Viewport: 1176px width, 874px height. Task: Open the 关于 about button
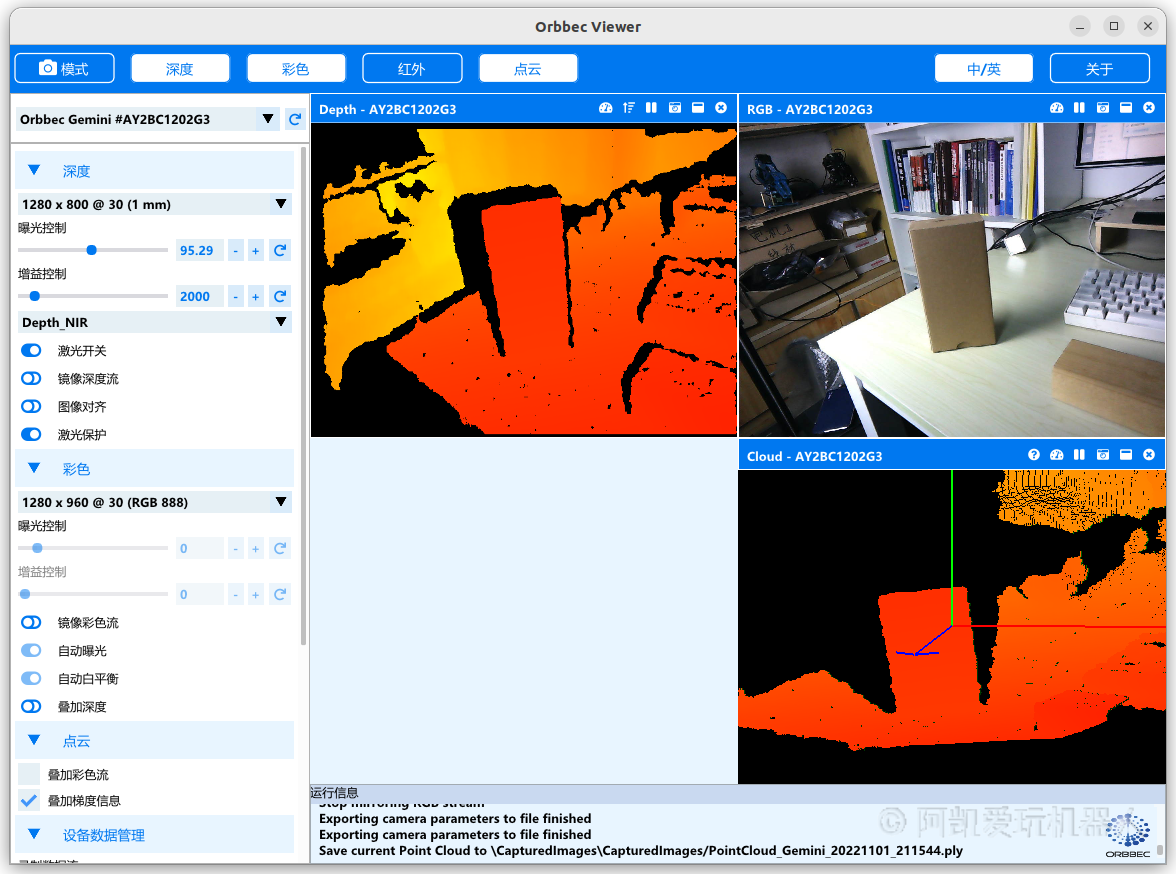click(1100, 68)
